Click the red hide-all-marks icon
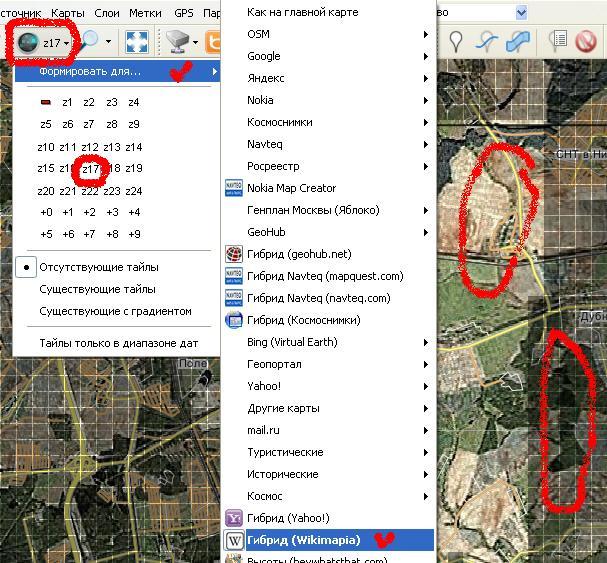Image resolution: width=607 pixels, height=563 pixels. pos(586,41)
